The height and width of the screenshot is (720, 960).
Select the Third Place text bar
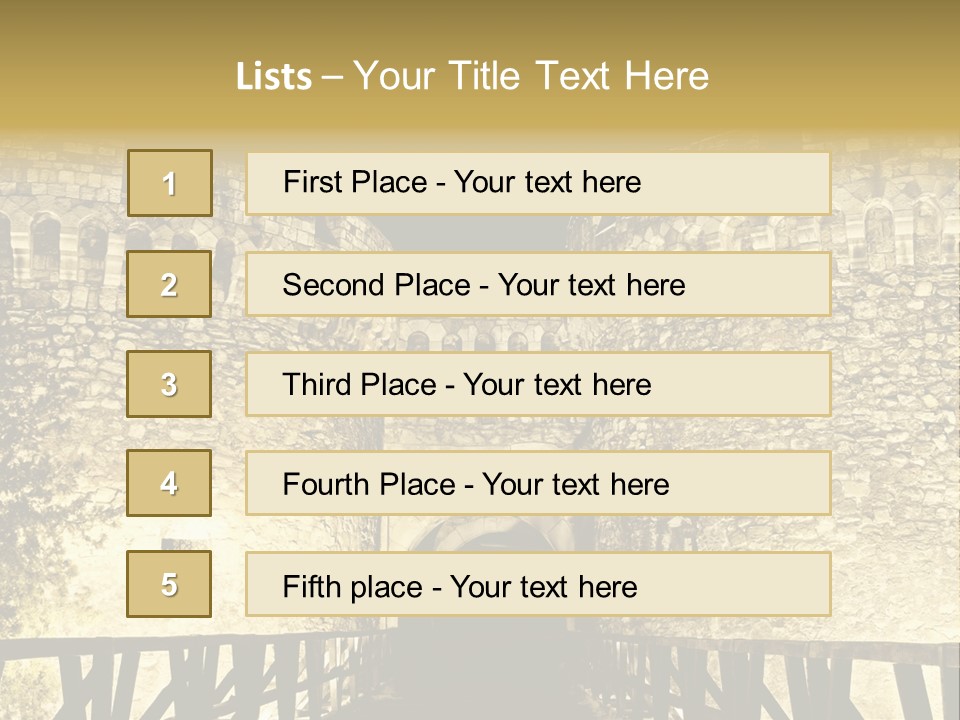(538, 384)
